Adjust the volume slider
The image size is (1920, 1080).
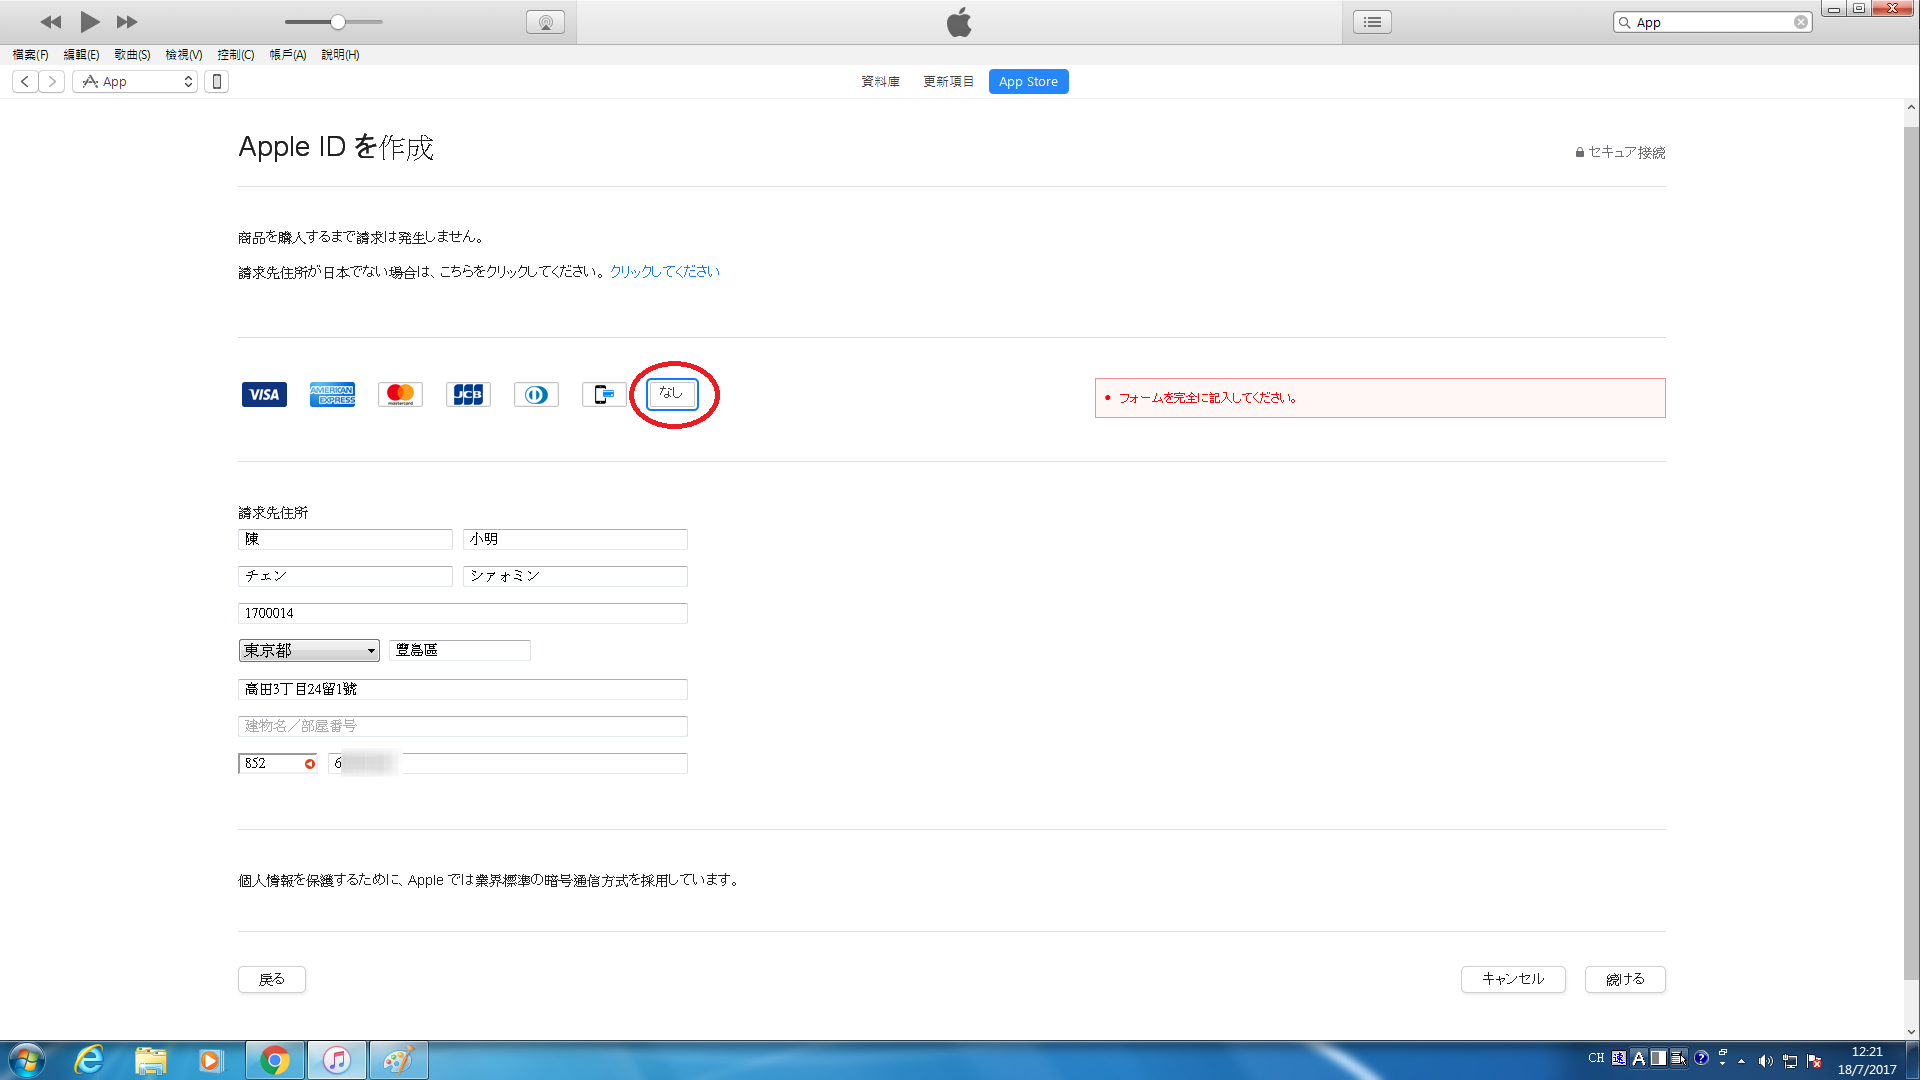338,22
